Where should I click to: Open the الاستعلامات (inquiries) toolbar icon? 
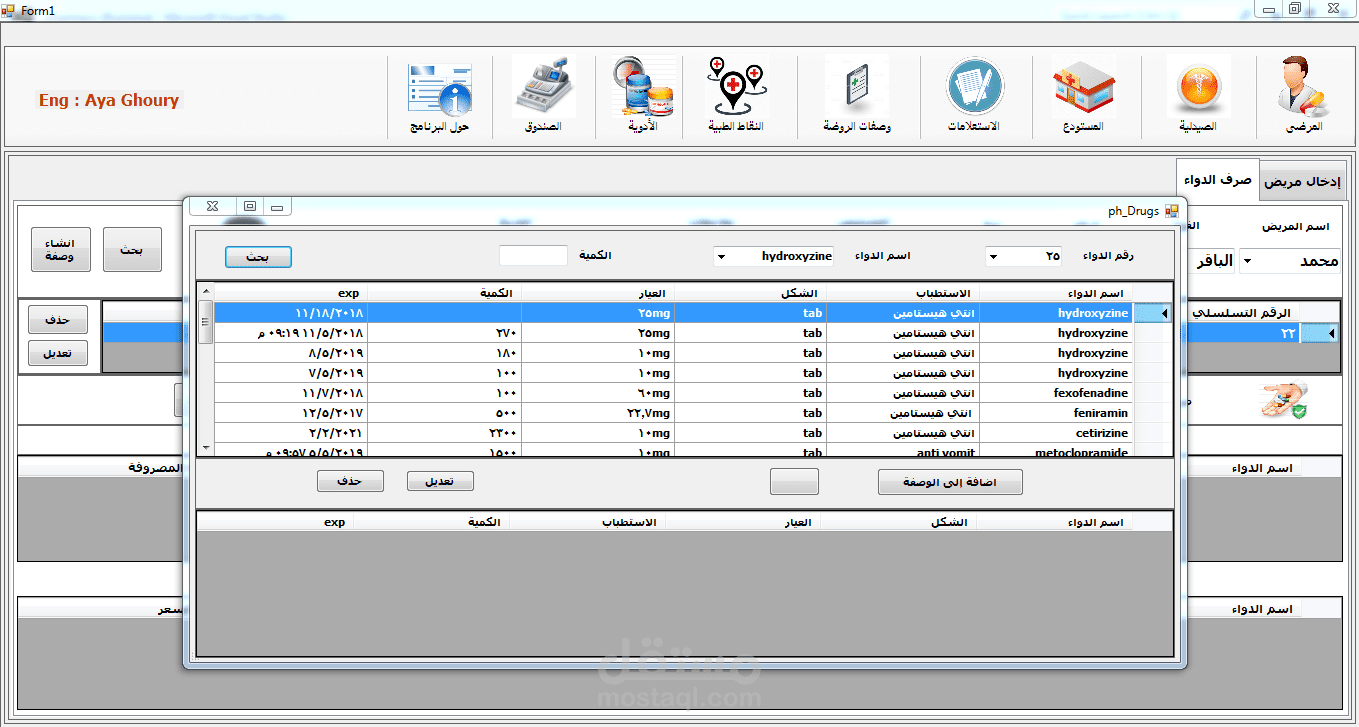coord(975,96)
